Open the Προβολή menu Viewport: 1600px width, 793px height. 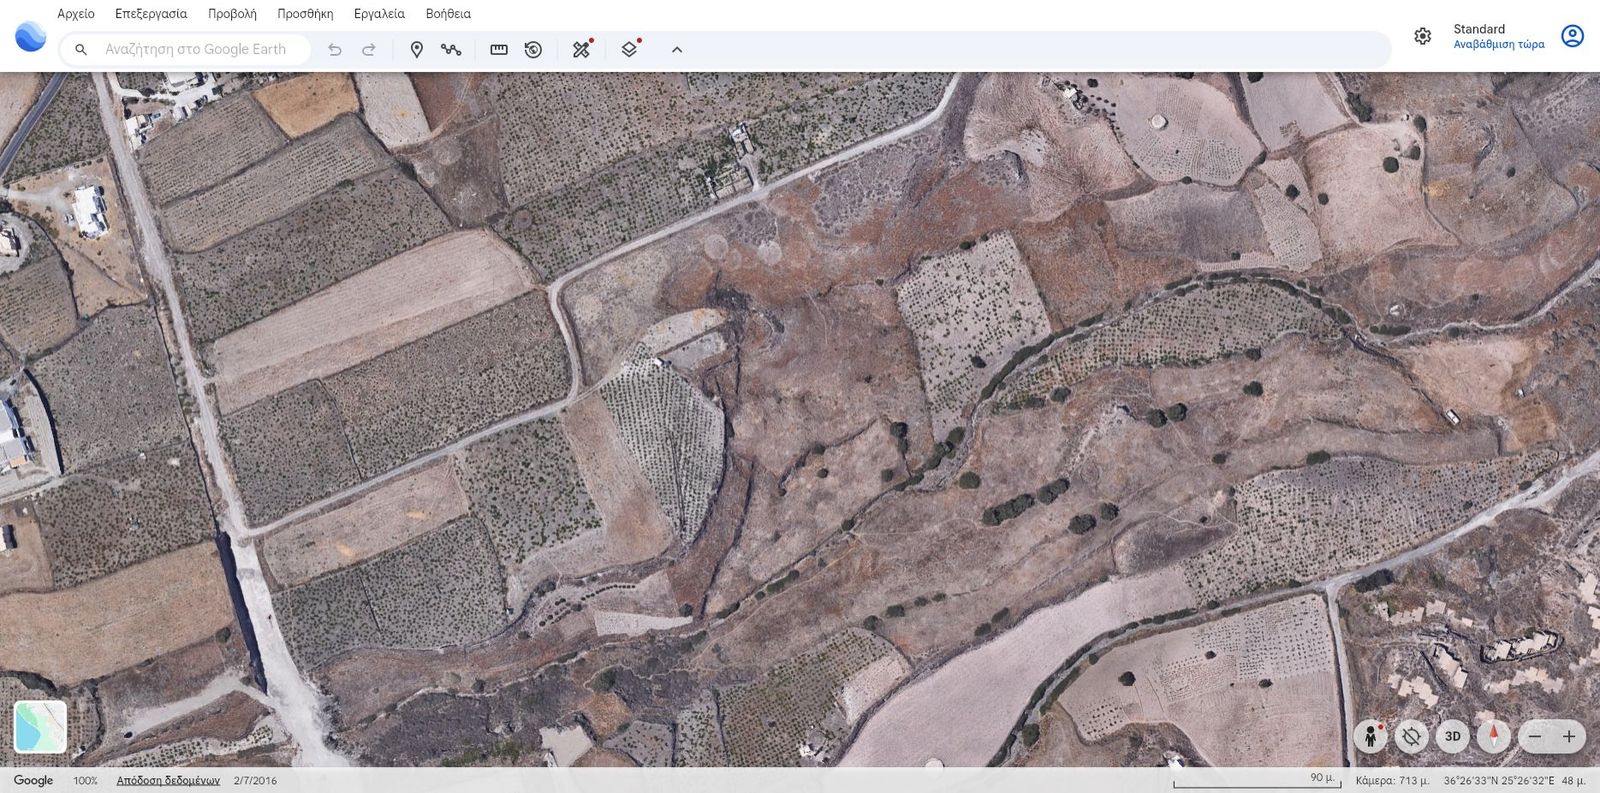(x=232, y=14)
